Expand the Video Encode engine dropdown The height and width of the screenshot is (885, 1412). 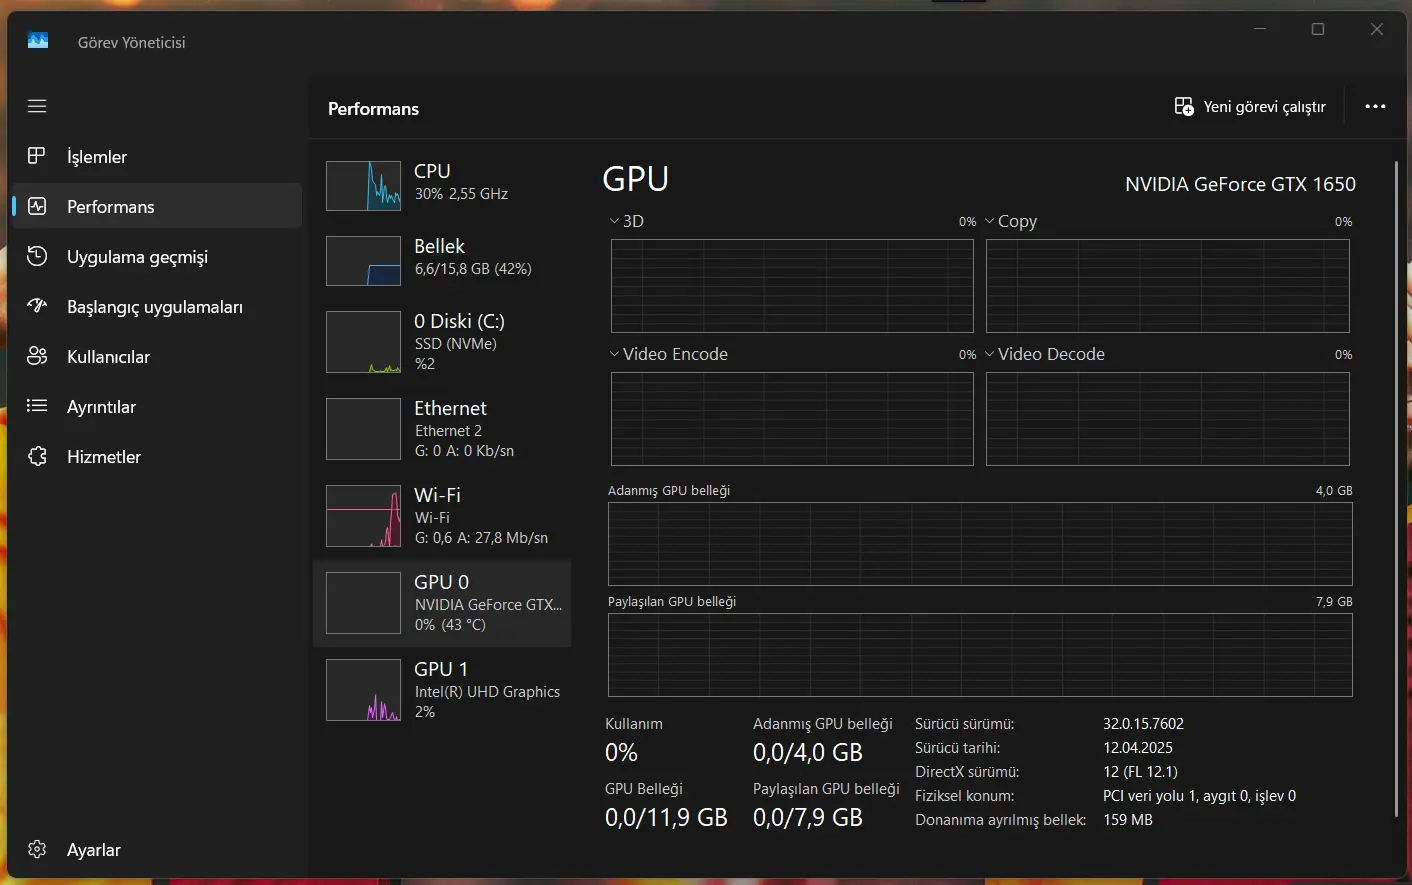614,354
